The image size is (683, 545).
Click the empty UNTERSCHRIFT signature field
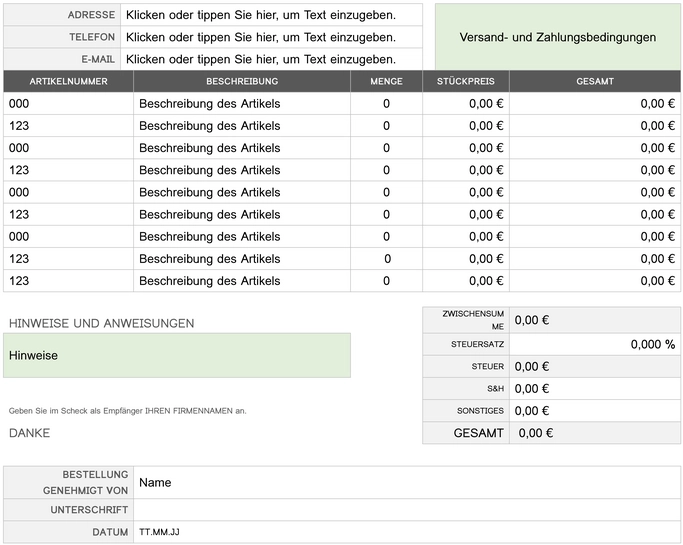tap(407, 510)
